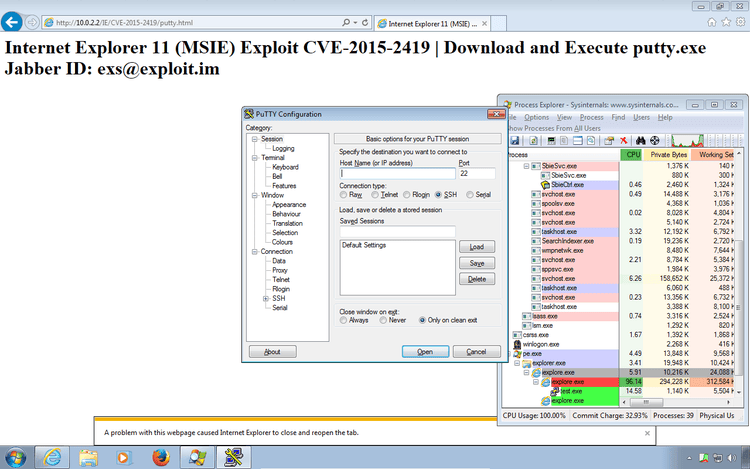The image size is (750, 469).
Task: Launch Firefox from the taskbar
Action: point(161,458)
